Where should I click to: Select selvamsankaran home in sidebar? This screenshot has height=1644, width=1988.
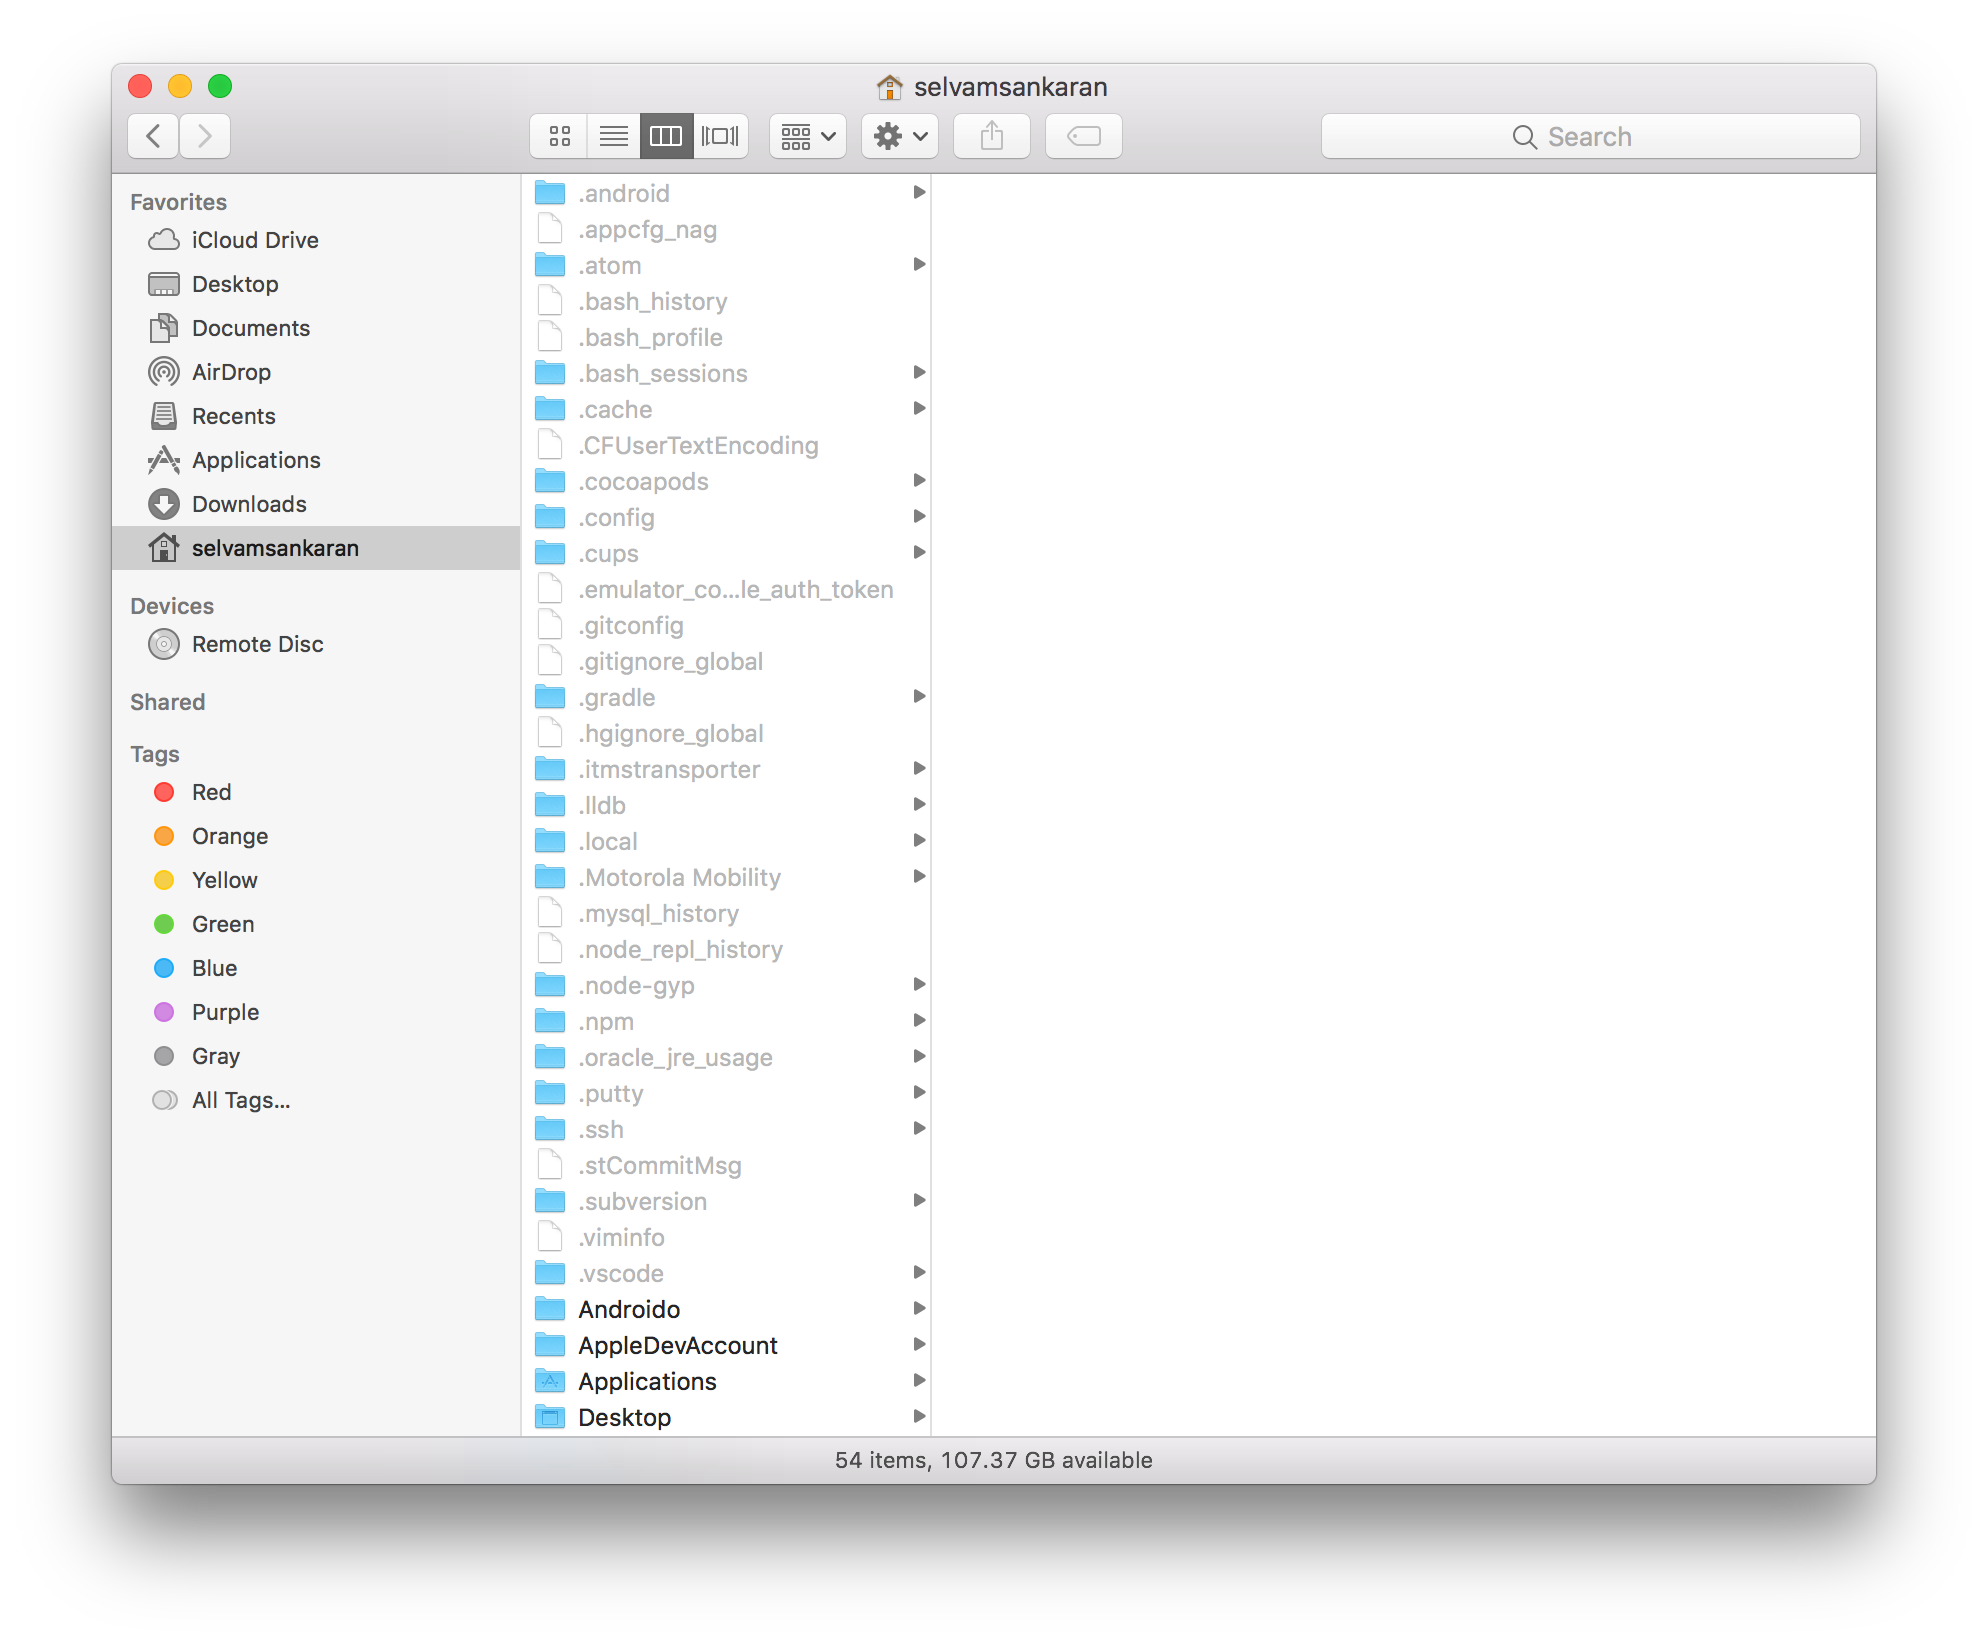tap(316, 548)
